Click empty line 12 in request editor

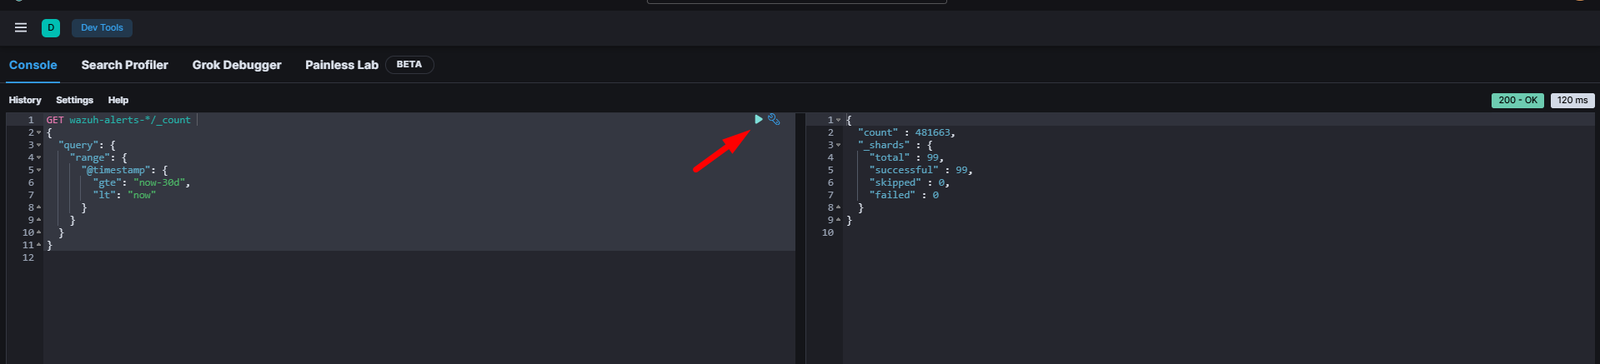[420, 258]
